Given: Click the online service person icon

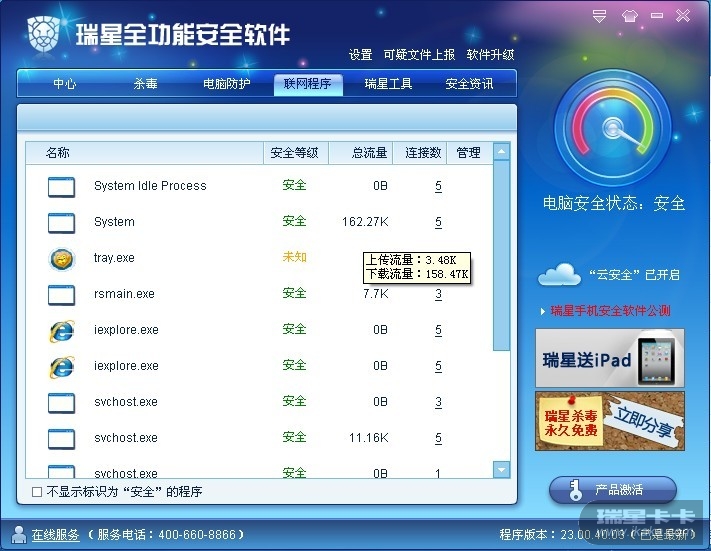Looking at the screenshot, I should 19,534.
